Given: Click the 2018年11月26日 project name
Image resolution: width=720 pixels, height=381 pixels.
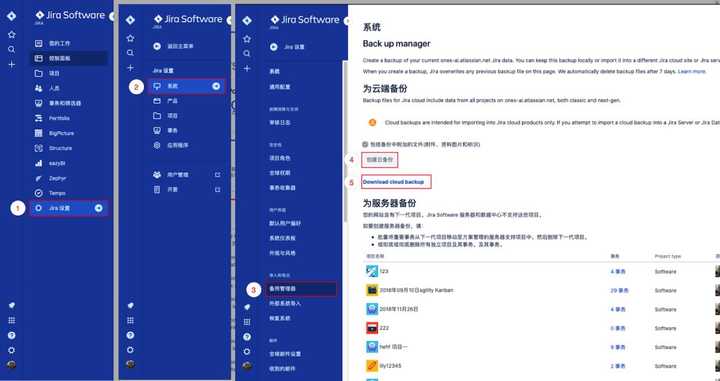Looking at the screenshot, I should coord(399,309).
